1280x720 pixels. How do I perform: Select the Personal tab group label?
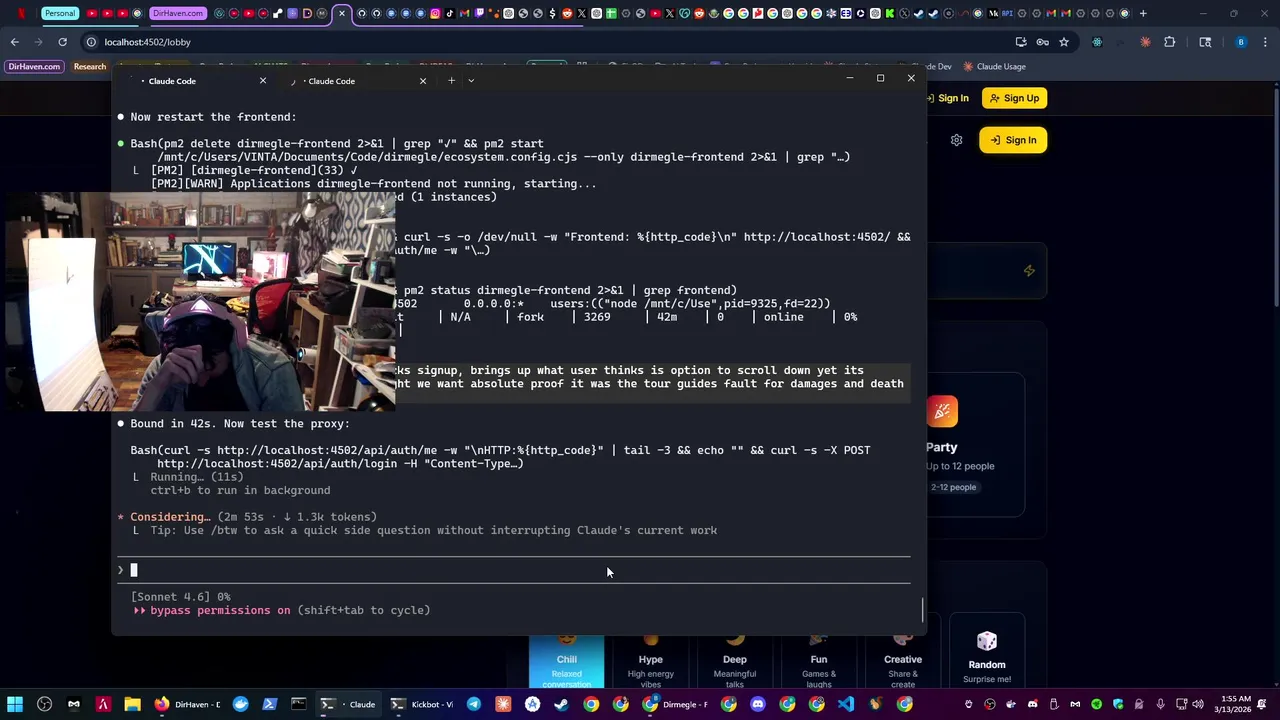(60, 13)
